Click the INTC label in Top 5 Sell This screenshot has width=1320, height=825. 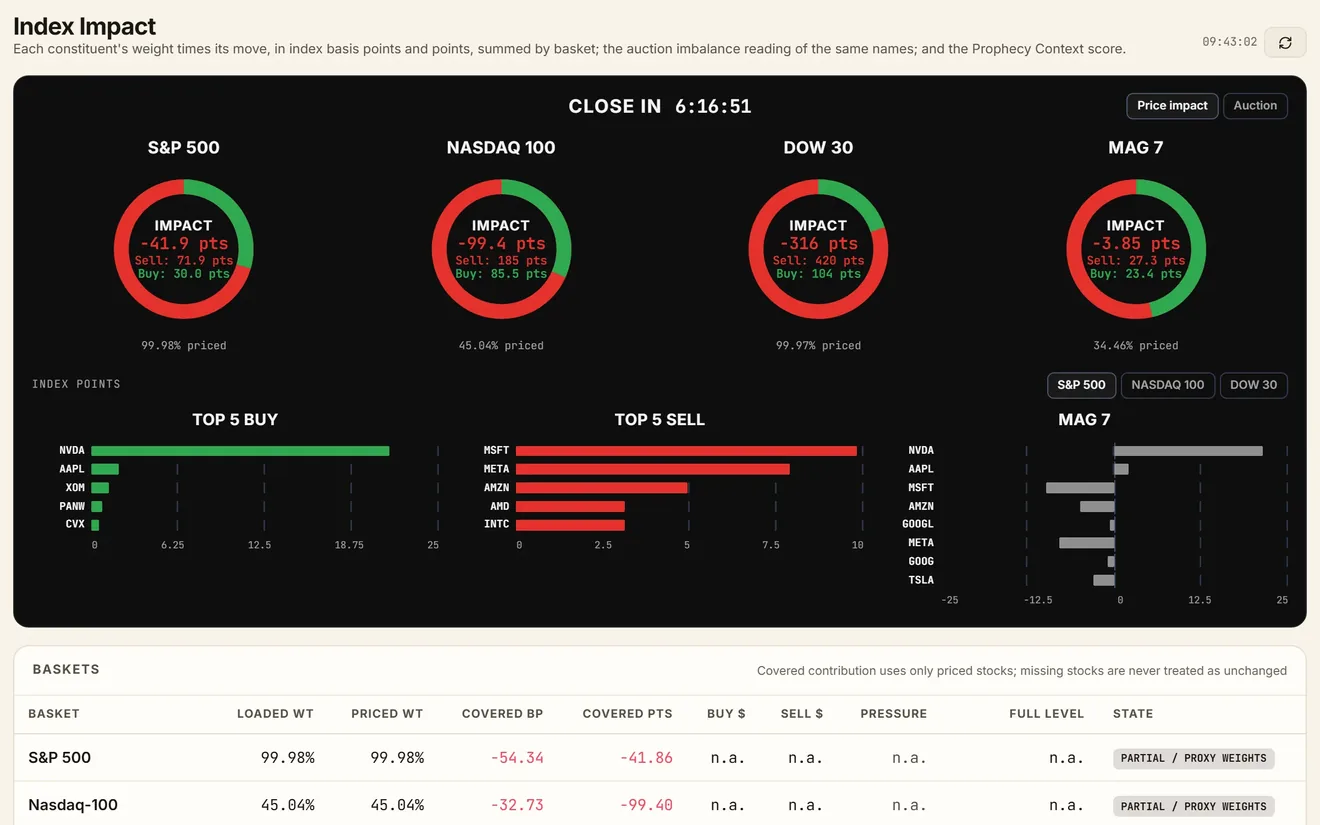[496, 524]
